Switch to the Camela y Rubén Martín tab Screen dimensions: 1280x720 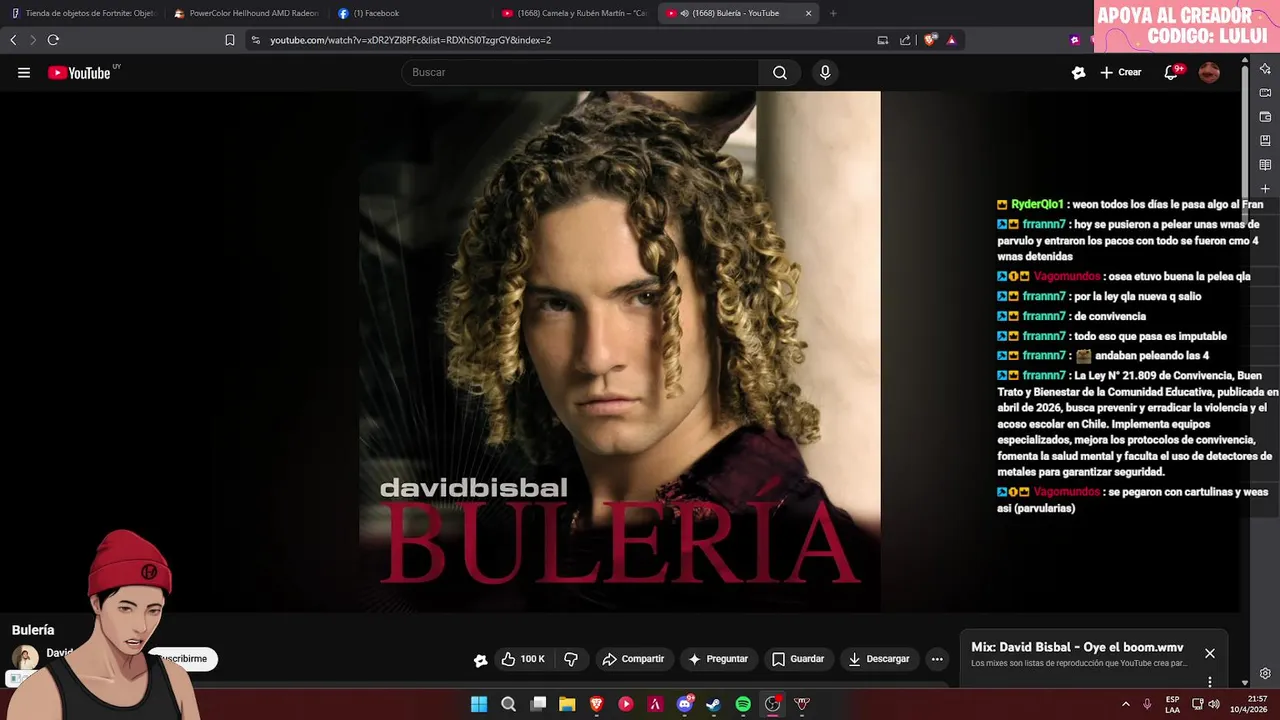pyautogui.click(x=574, y=13)
